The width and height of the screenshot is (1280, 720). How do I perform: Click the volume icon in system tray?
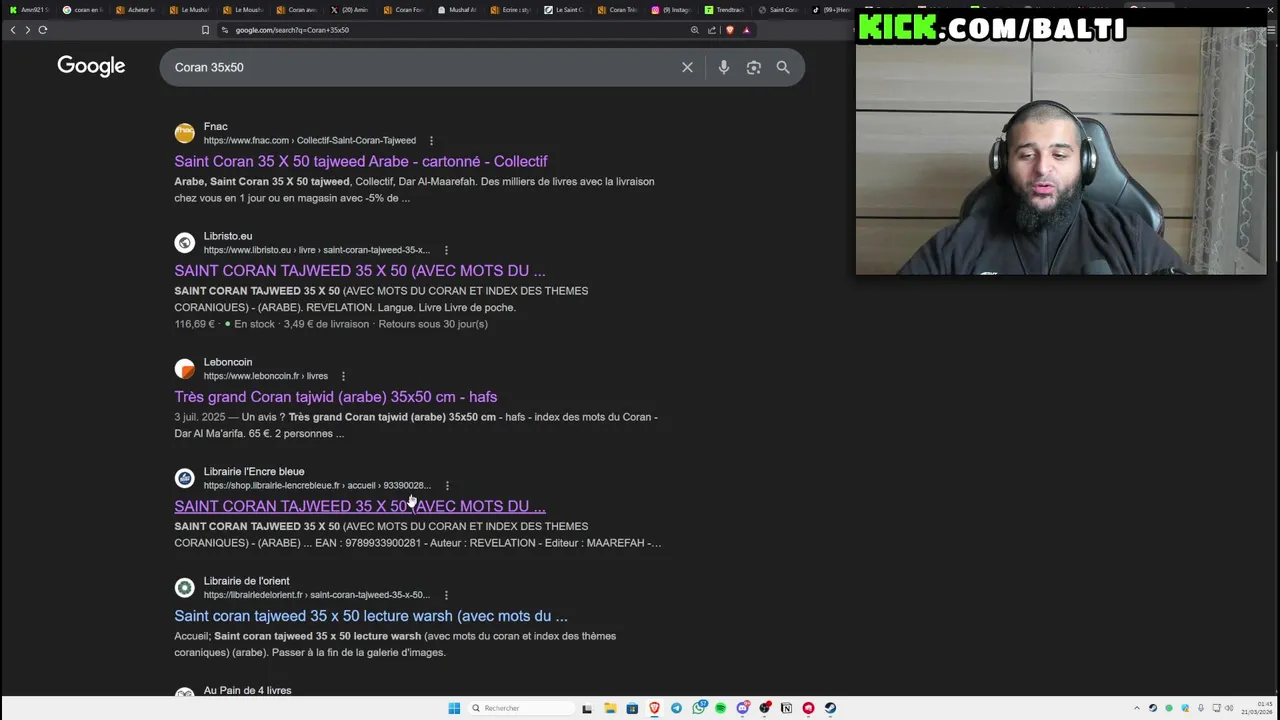1229,708
